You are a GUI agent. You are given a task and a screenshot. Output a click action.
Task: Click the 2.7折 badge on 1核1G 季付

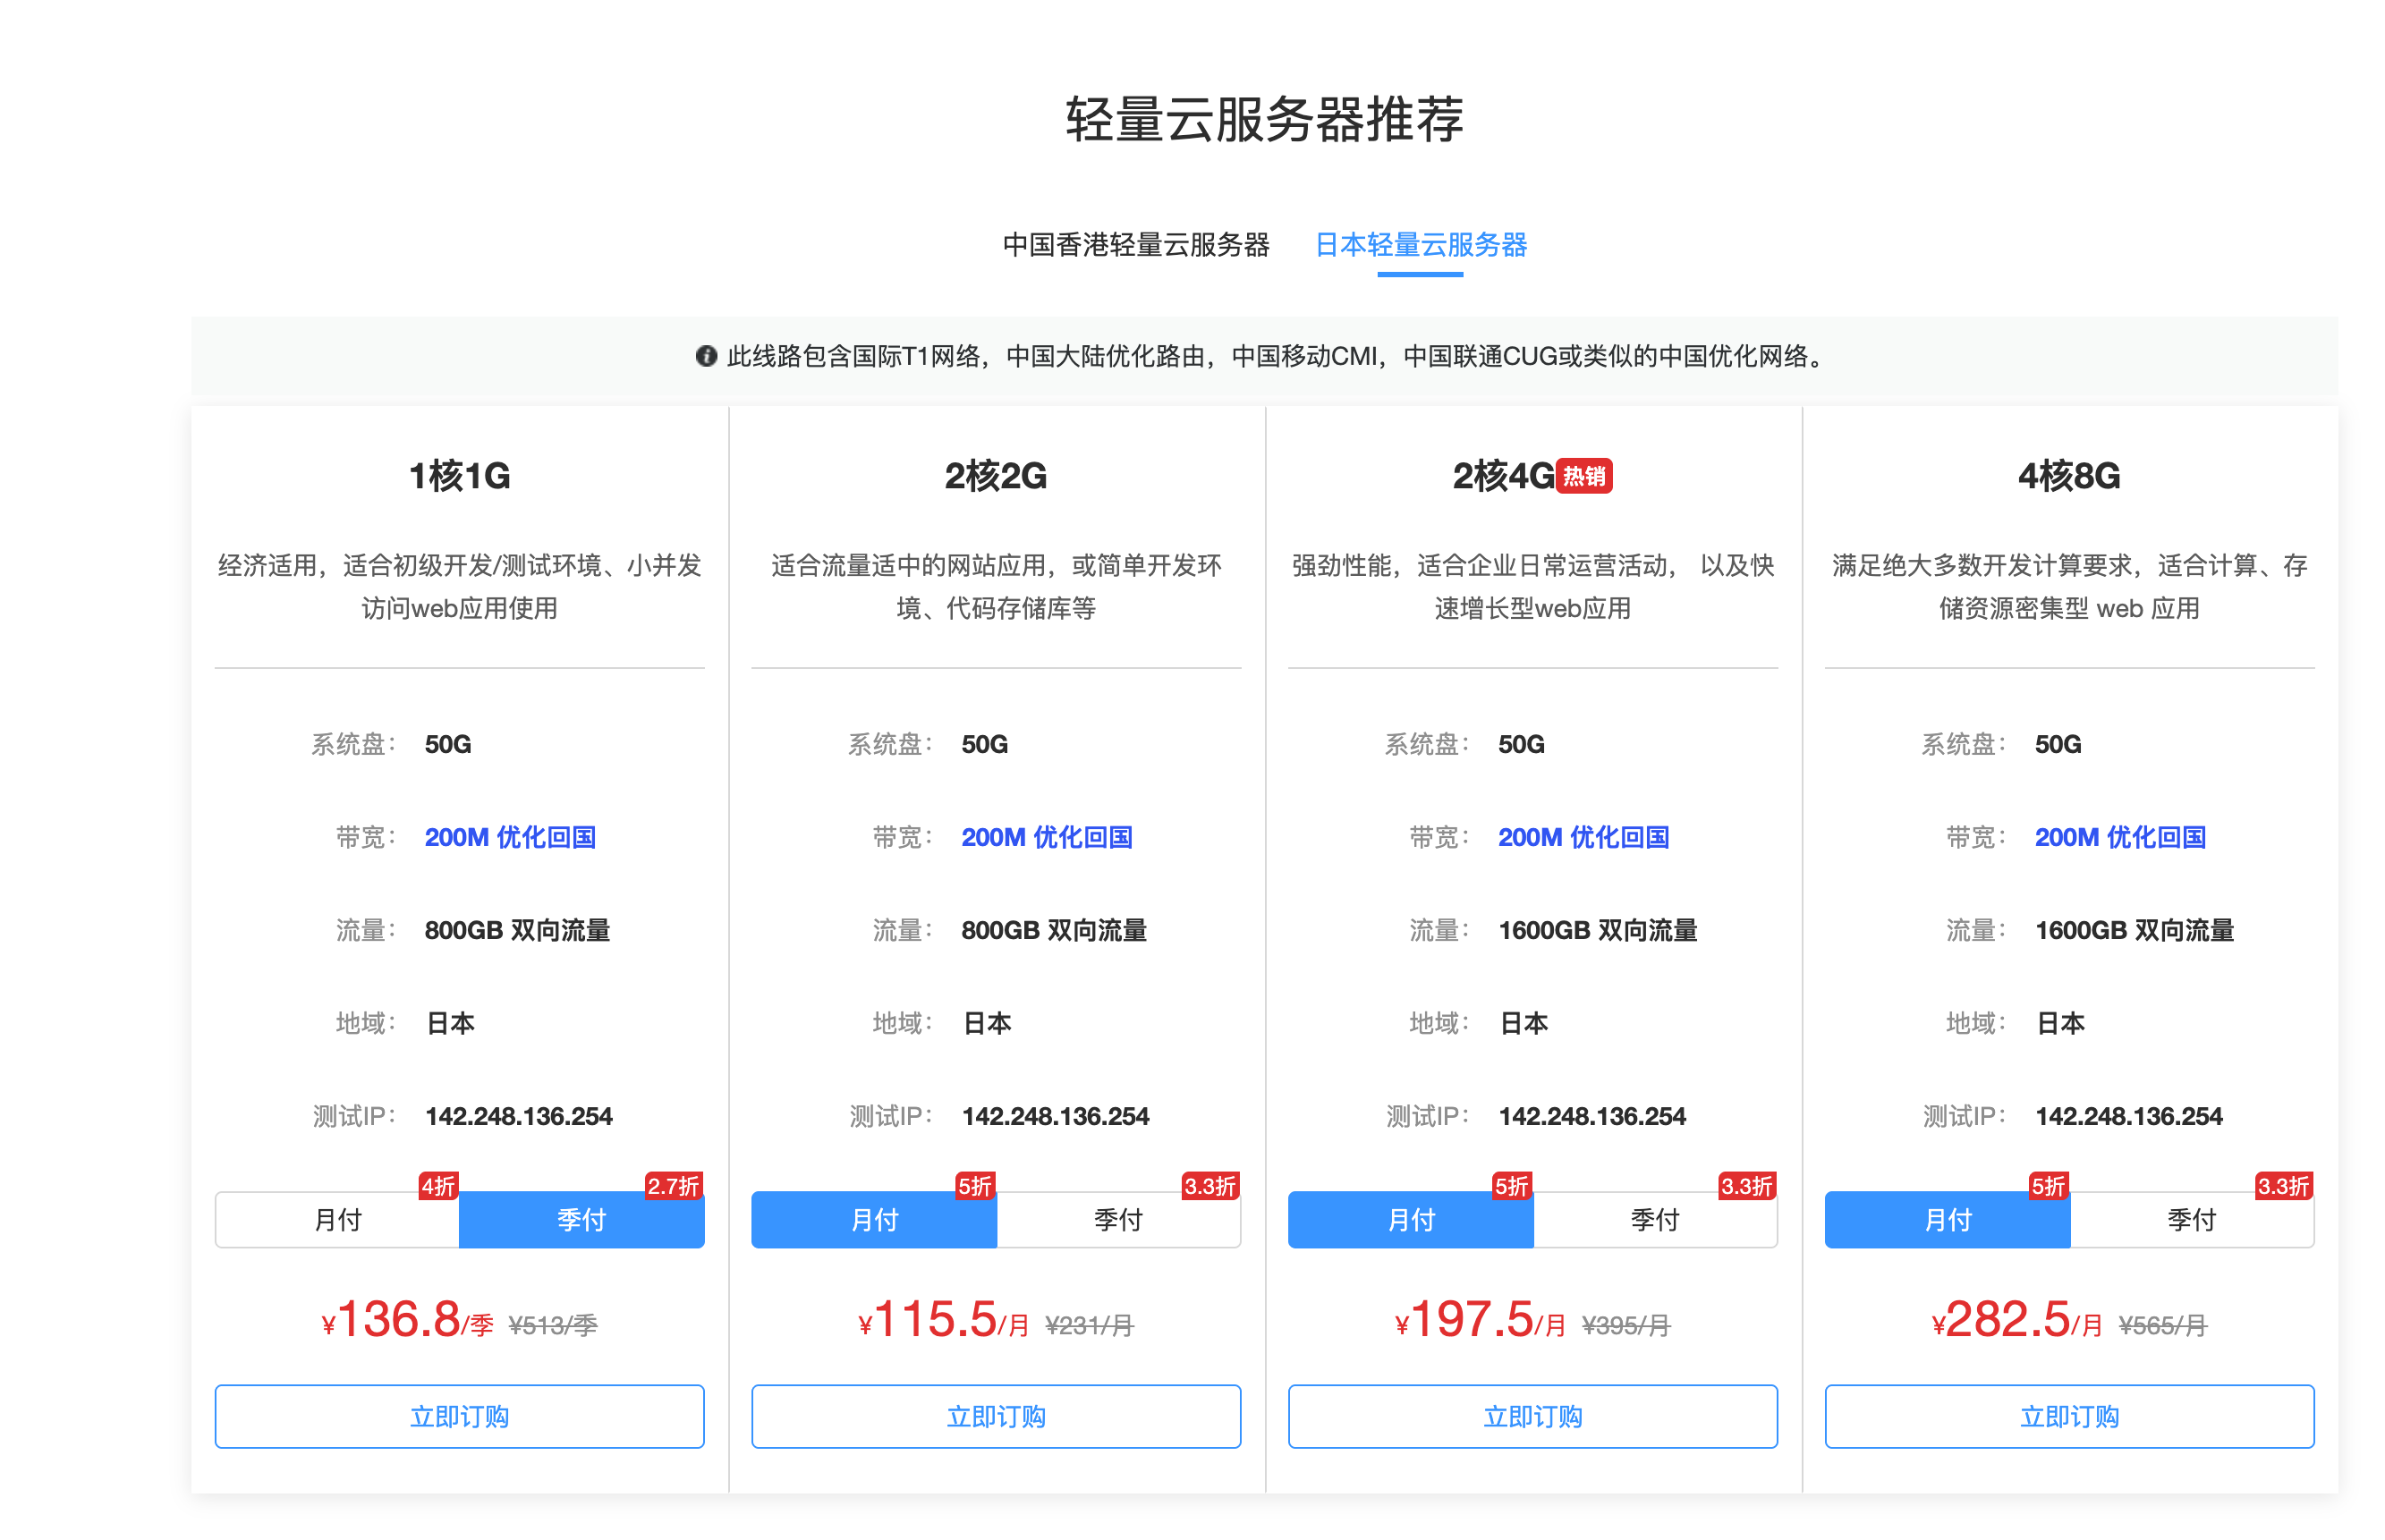click(673, 1186)
